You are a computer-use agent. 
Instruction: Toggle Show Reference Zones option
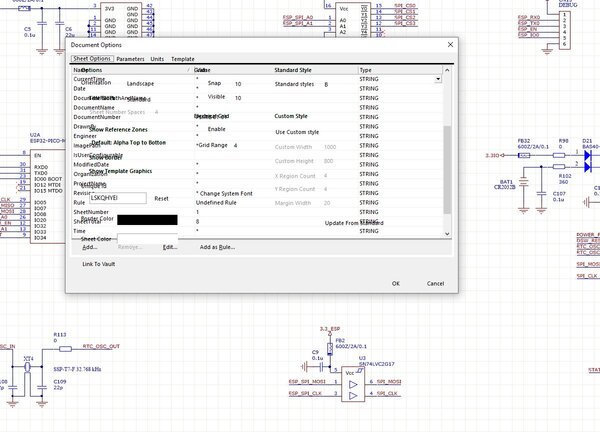pos(118,130)
